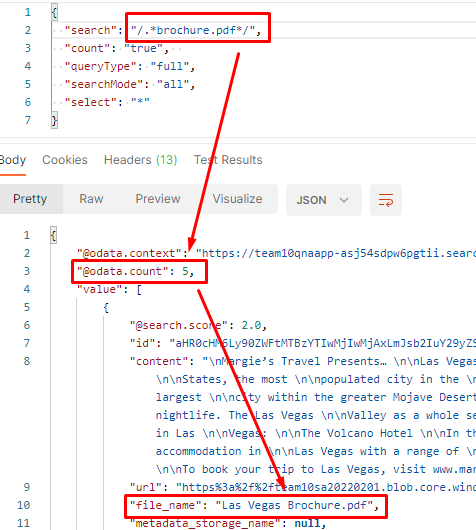Image resolution: width=476 pixels, height=530 pixels.
Task: Click the null value of metadata_storage_name
Action: tap(307, 523)
